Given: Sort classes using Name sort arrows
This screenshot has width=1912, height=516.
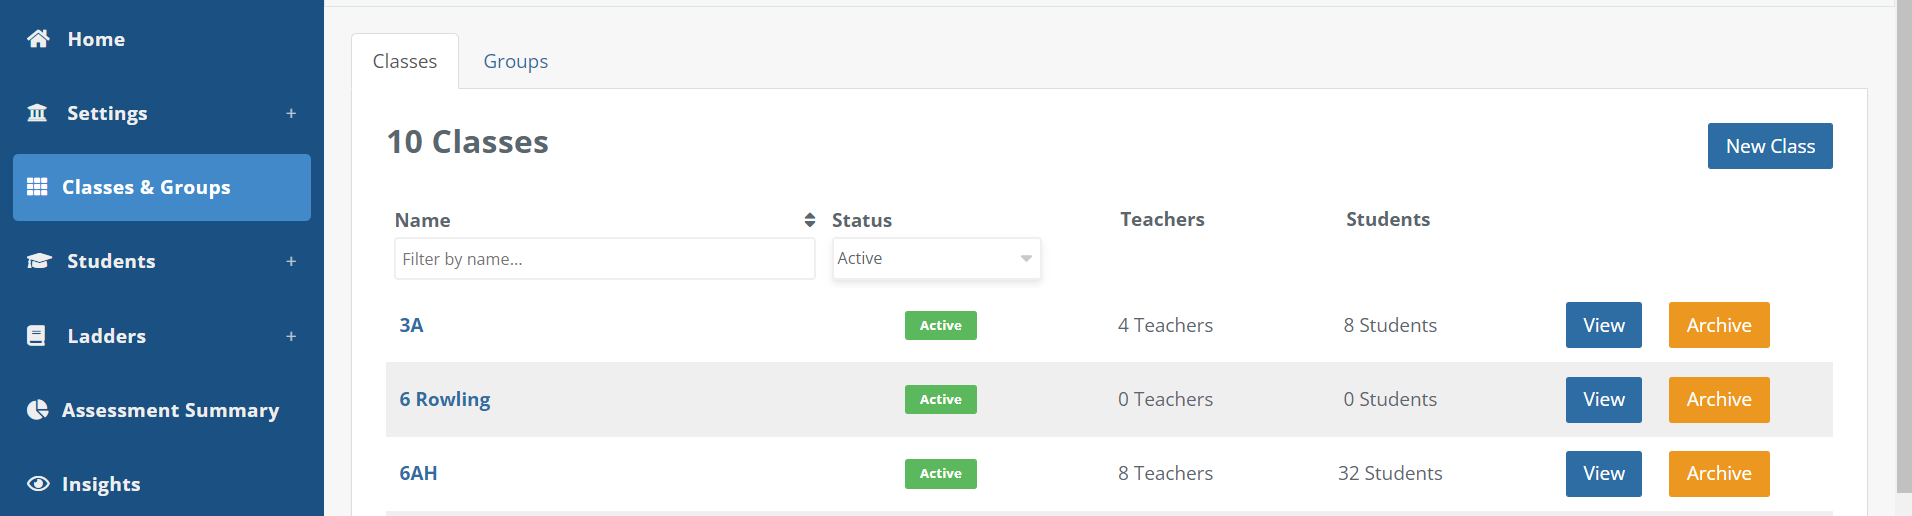Looking at the screenshot, I should tap(809, 220).
